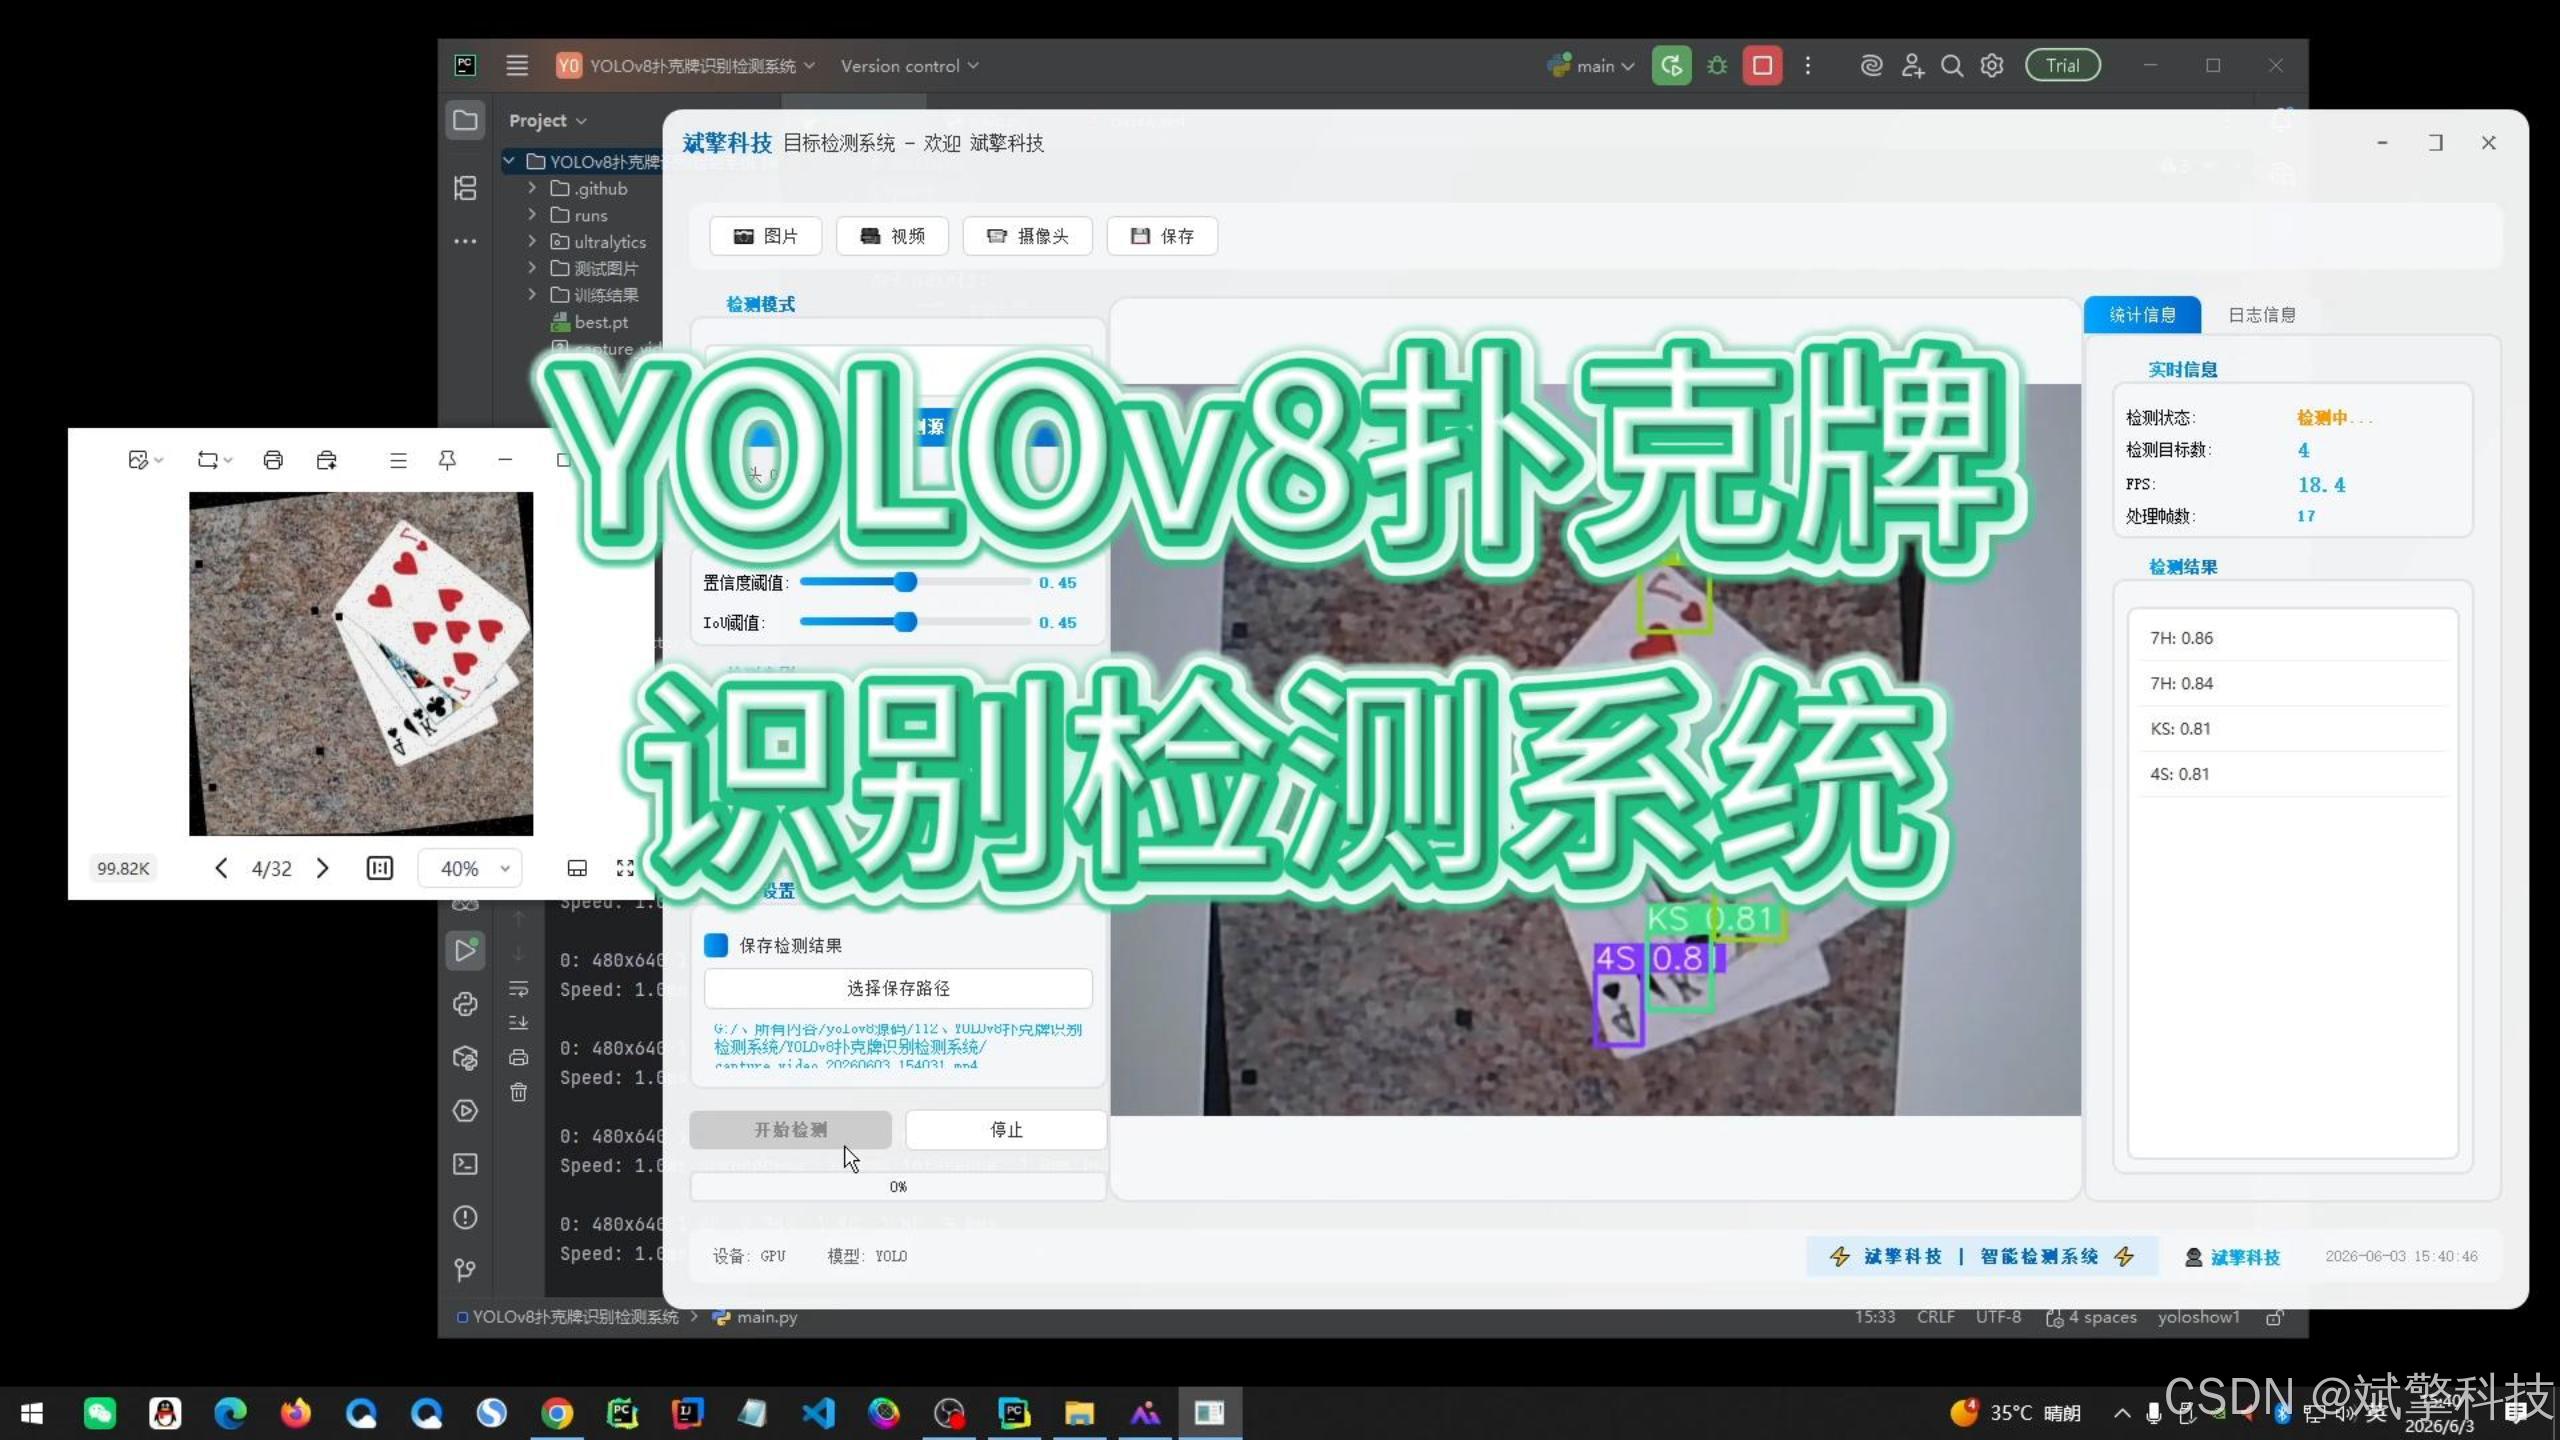Switch to the 统计信息 tab
2560x1440 pixels.
pos(2142,315)
